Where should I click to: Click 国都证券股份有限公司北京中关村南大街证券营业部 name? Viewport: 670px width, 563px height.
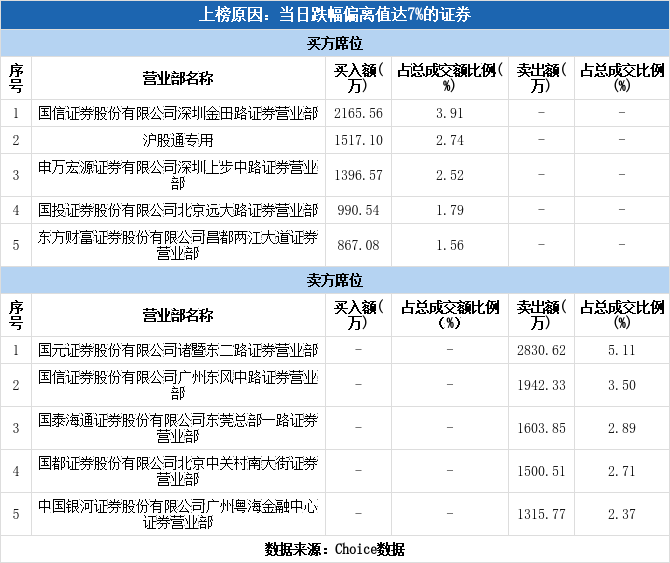178,471
